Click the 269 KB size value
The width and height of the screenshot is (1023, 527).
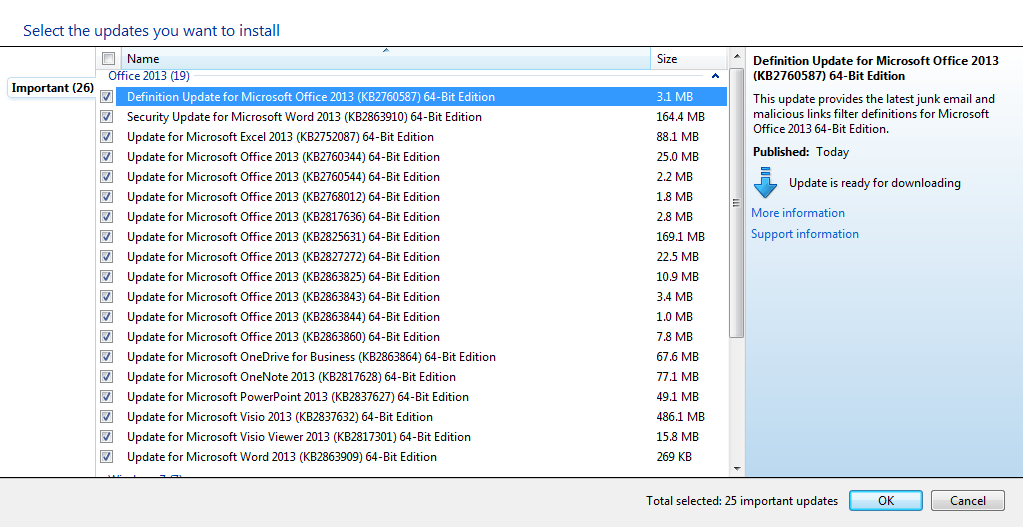tap(674, 457)
